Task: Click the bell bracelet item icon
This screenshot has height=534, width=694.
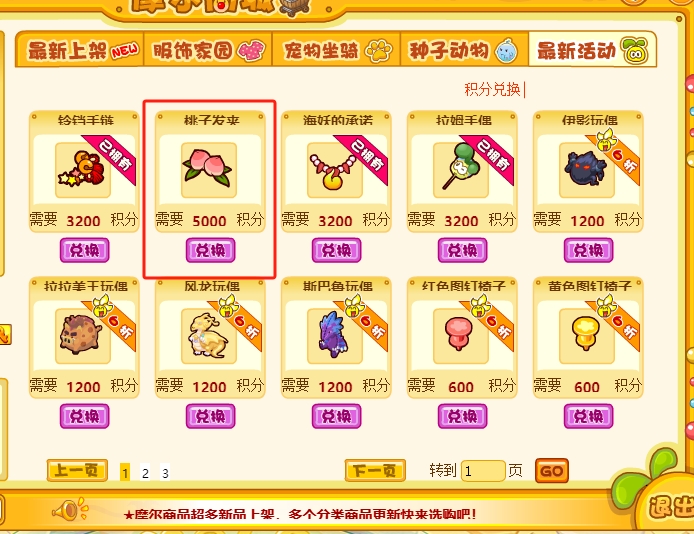Action: 82,170
